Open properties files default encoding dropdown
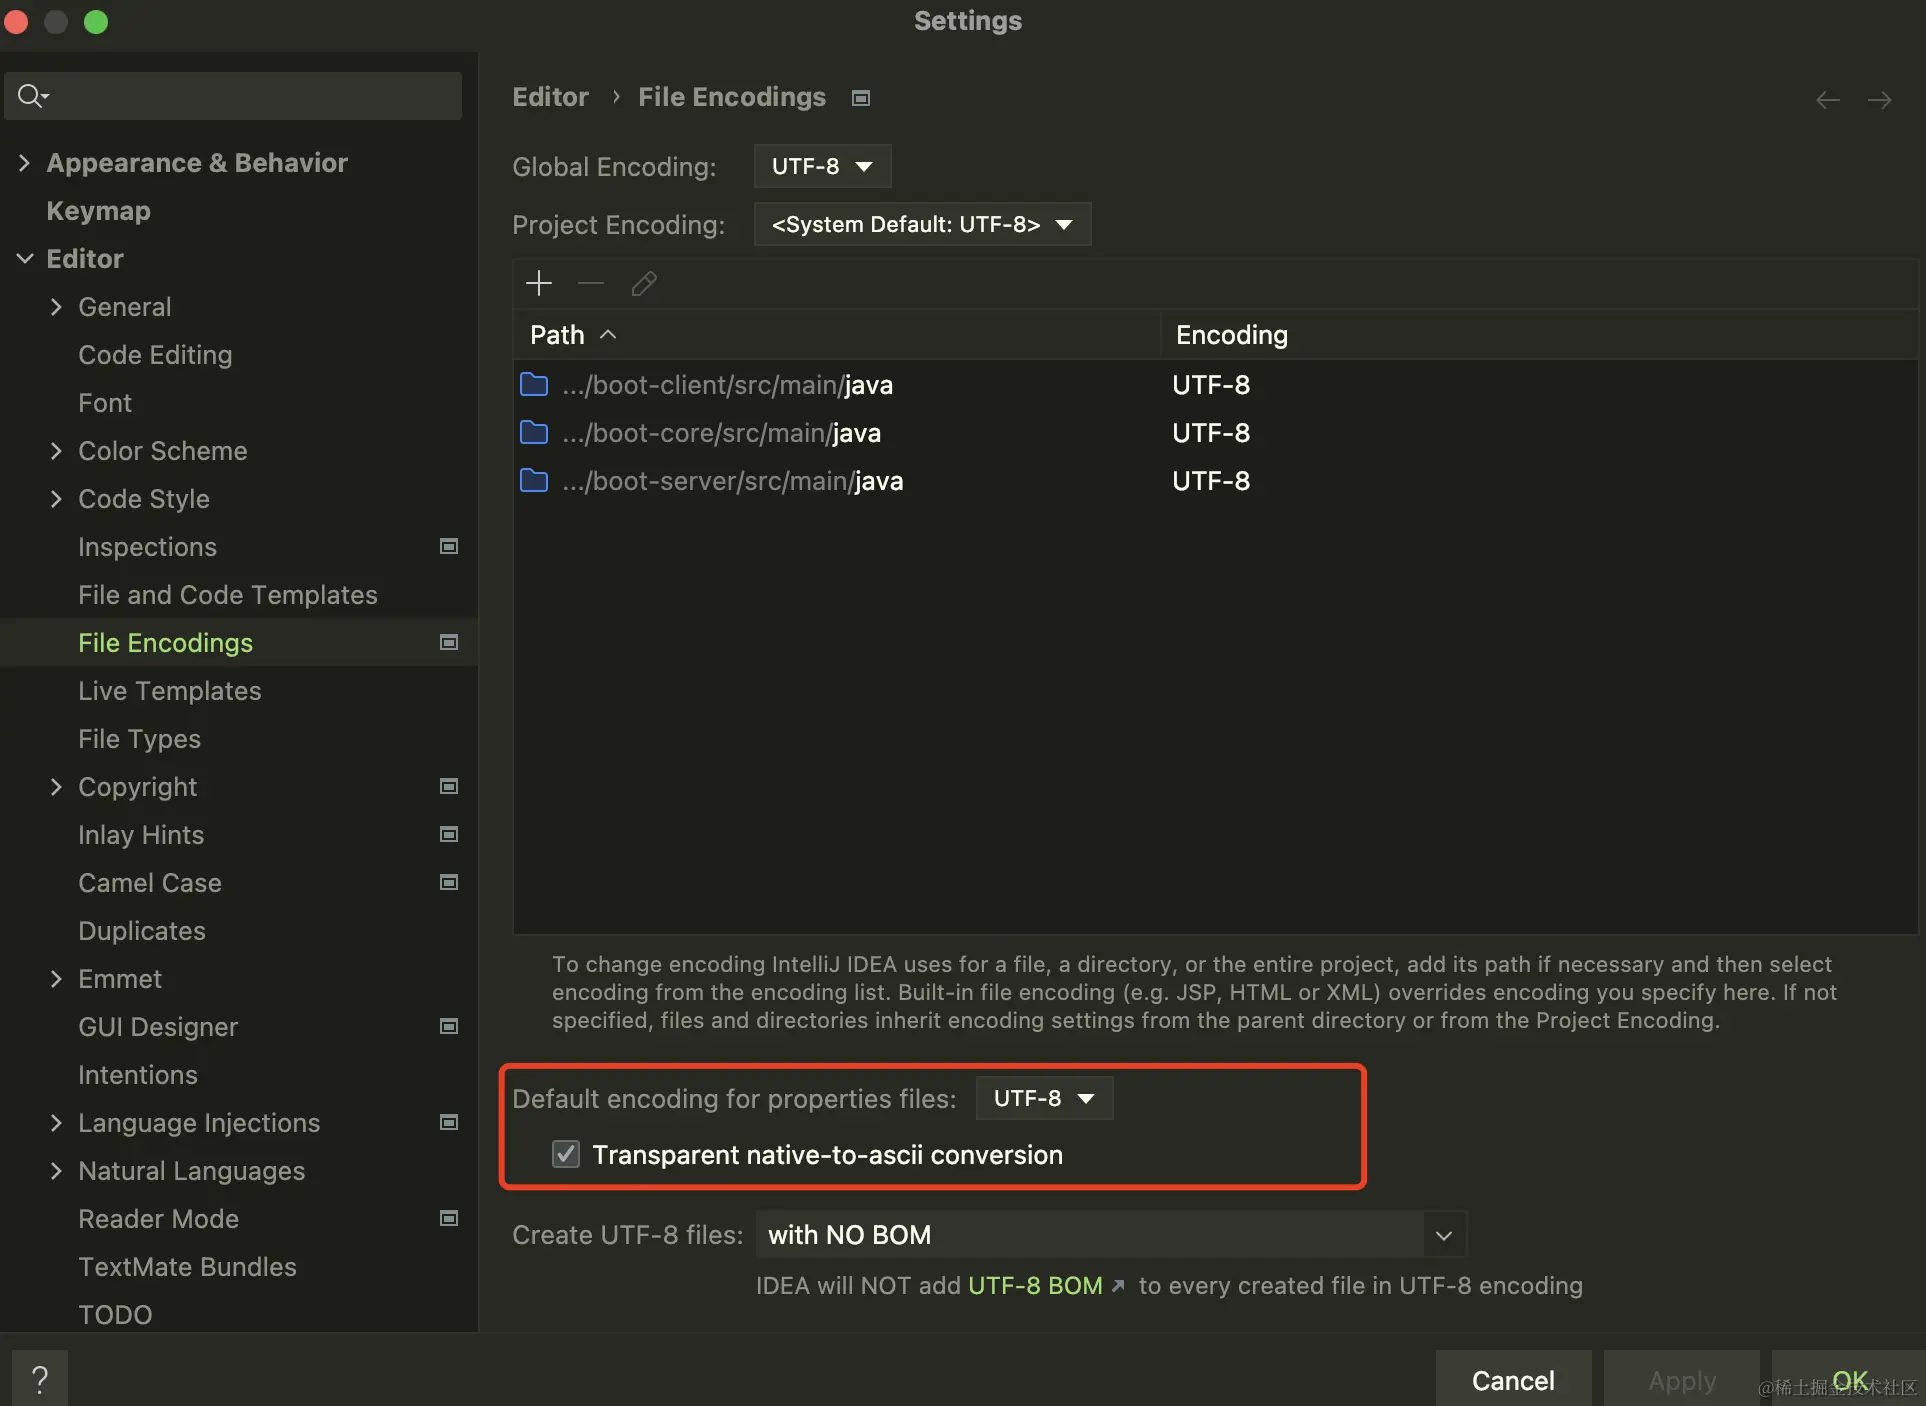Viewport: 1926px width, 1406px height. tap(1044, 1098)
